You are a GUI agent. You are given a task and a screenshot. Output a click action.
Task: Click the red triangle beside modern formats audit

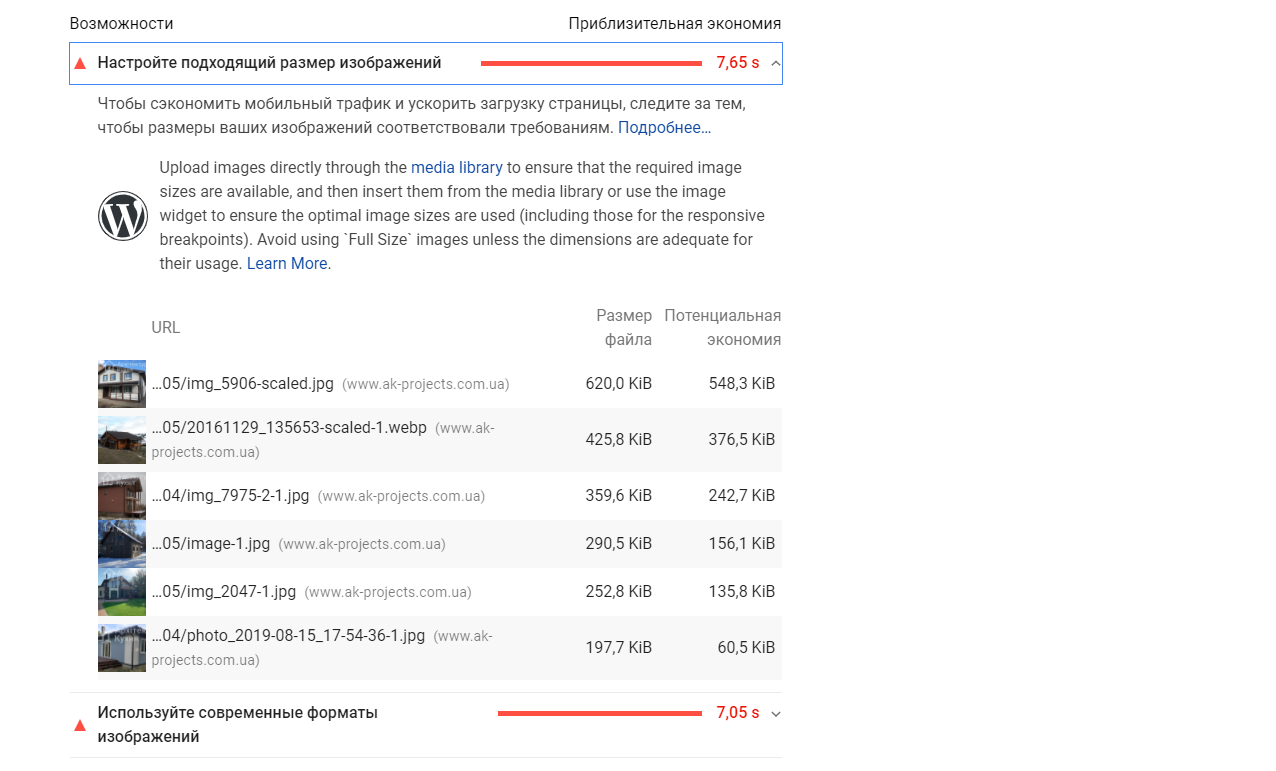tap(80, 725)
